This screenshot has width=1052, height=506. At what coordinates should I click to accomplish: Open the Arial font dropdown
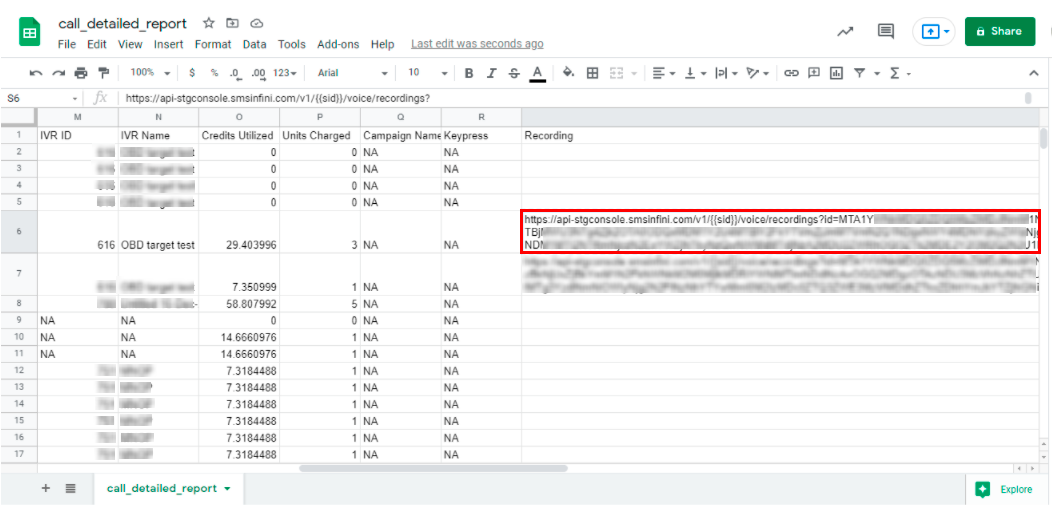point(352,72)
